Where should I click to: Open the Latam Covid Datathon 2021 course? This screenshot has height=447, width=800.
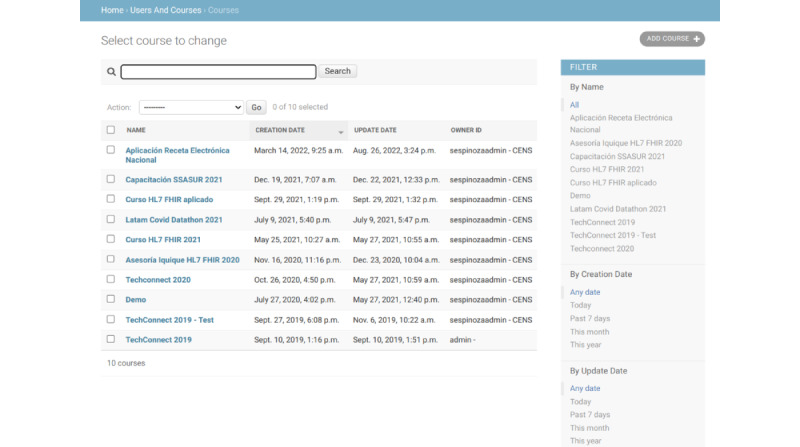pyautogui.click(x=174, y=220)
